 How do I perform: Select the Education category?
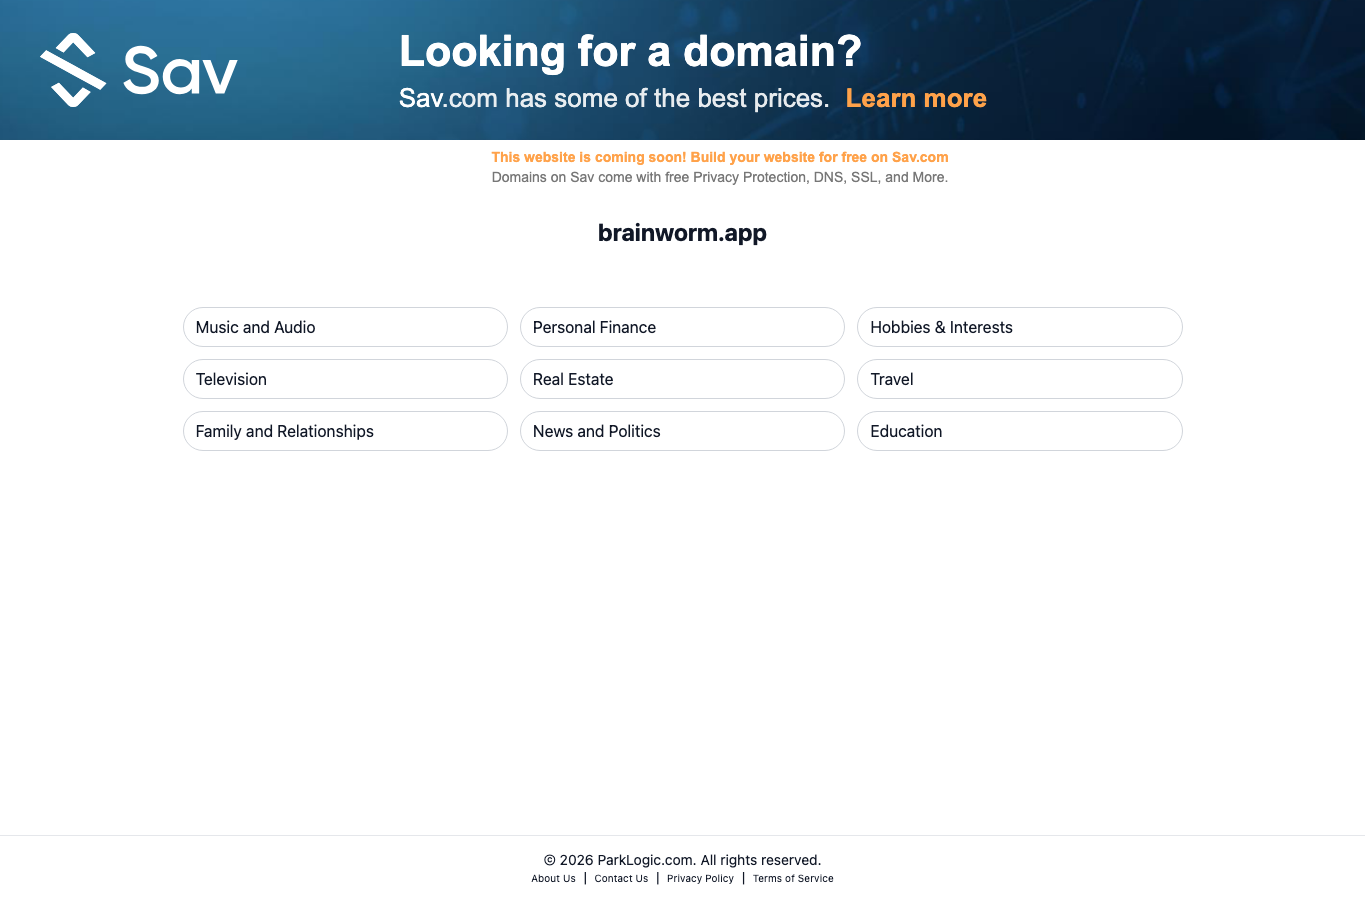(x=1020, y=431)
